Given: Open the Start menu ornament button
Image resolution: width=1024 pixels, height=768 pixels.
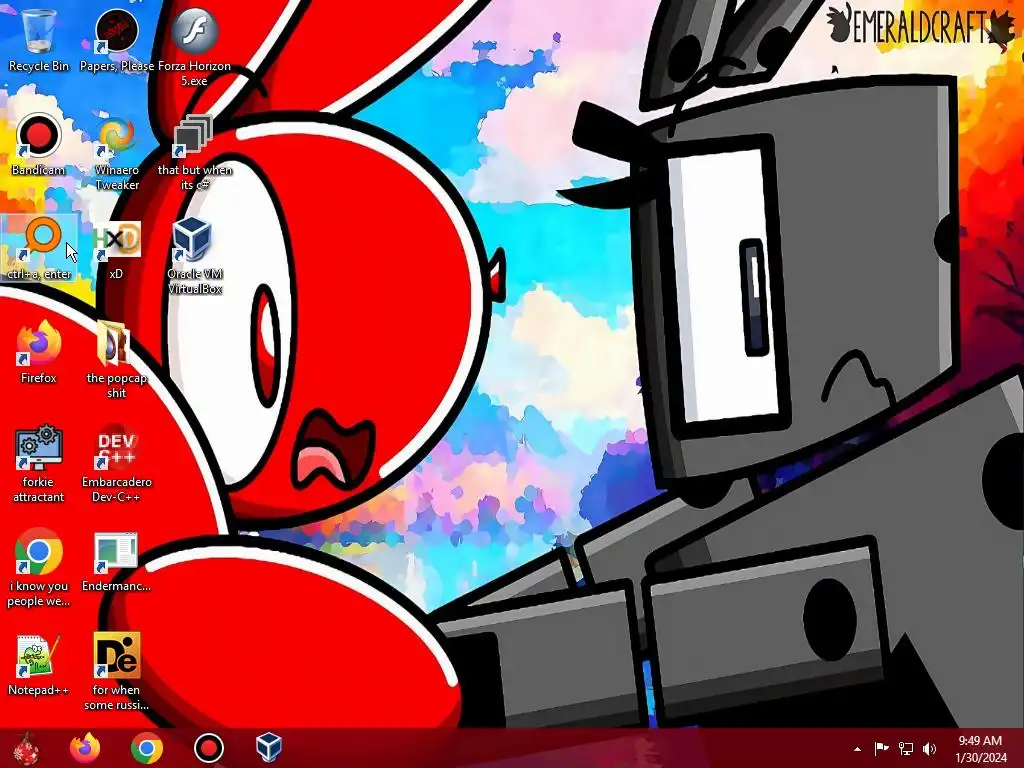Looking at the screenshot, I should 26,748.
